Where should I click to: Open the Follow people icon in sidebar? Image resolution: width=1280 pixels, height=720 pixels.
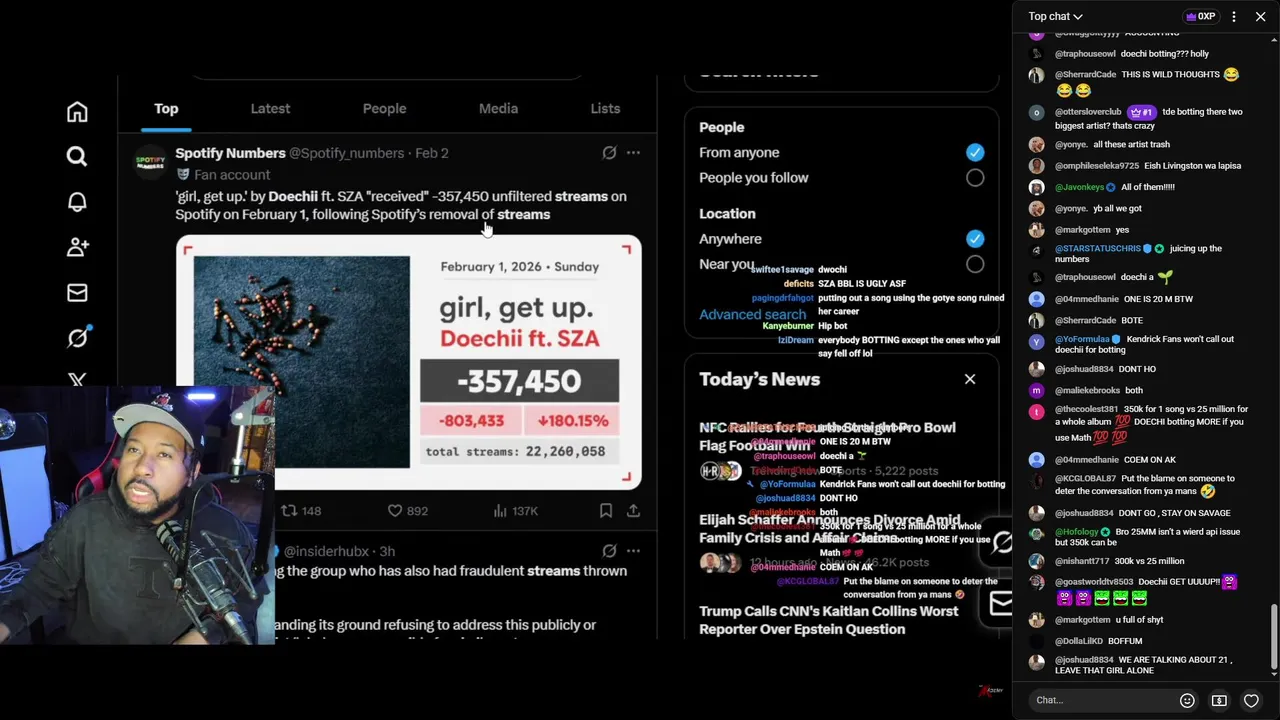(77, 247)
